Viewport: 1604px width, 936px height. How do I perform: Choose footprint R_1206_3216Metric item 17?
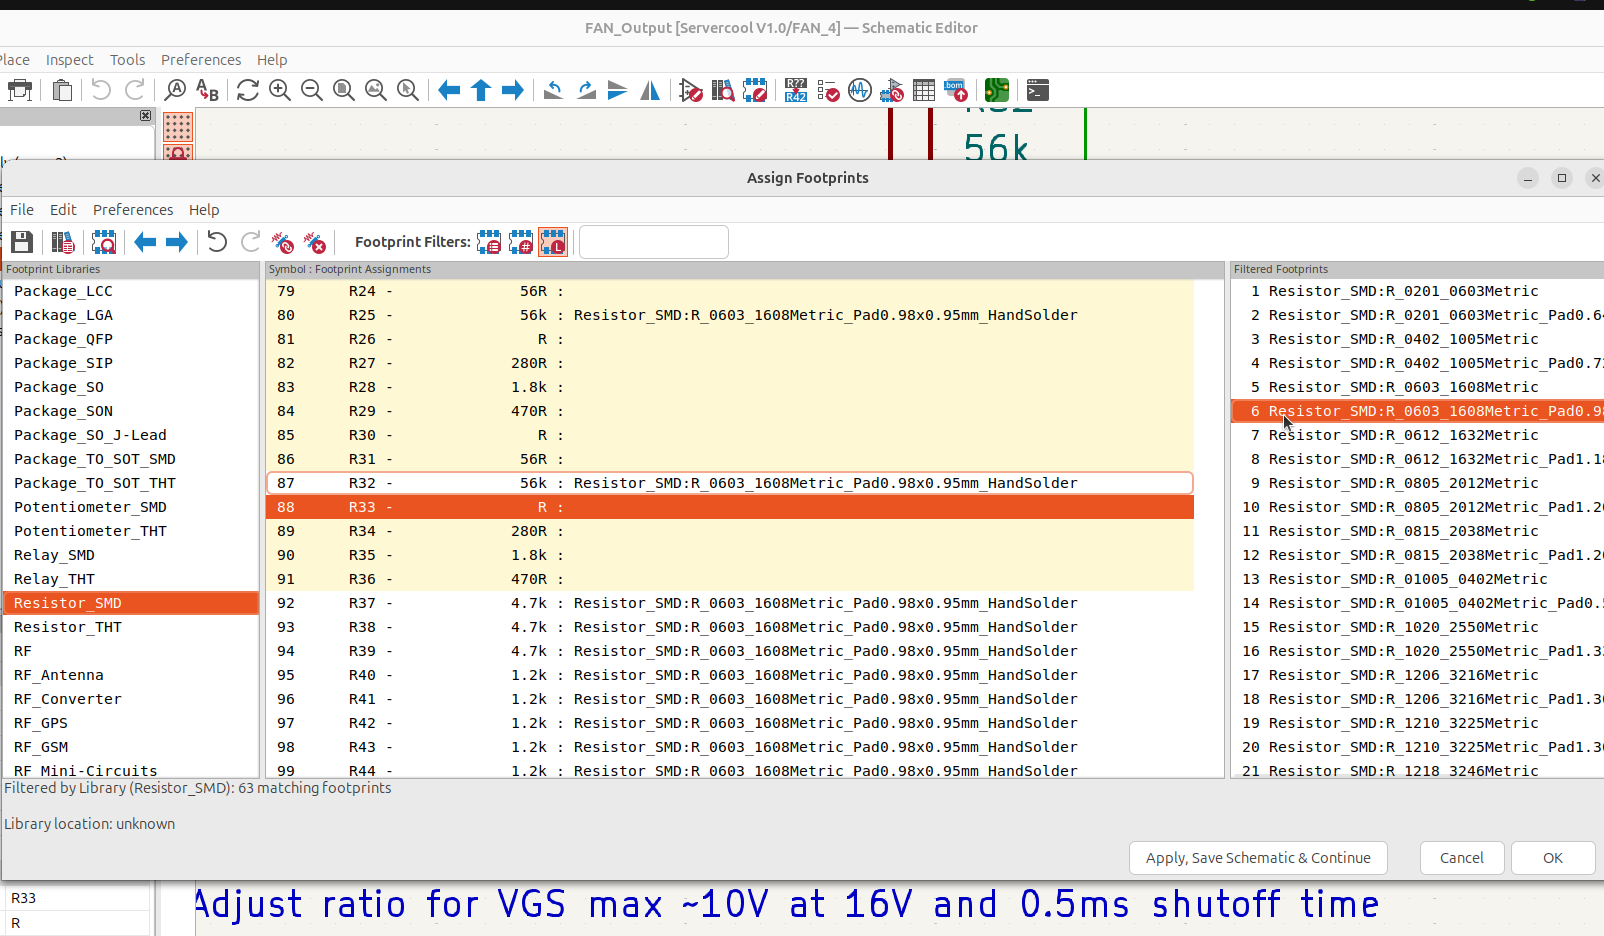[1417, 675]
